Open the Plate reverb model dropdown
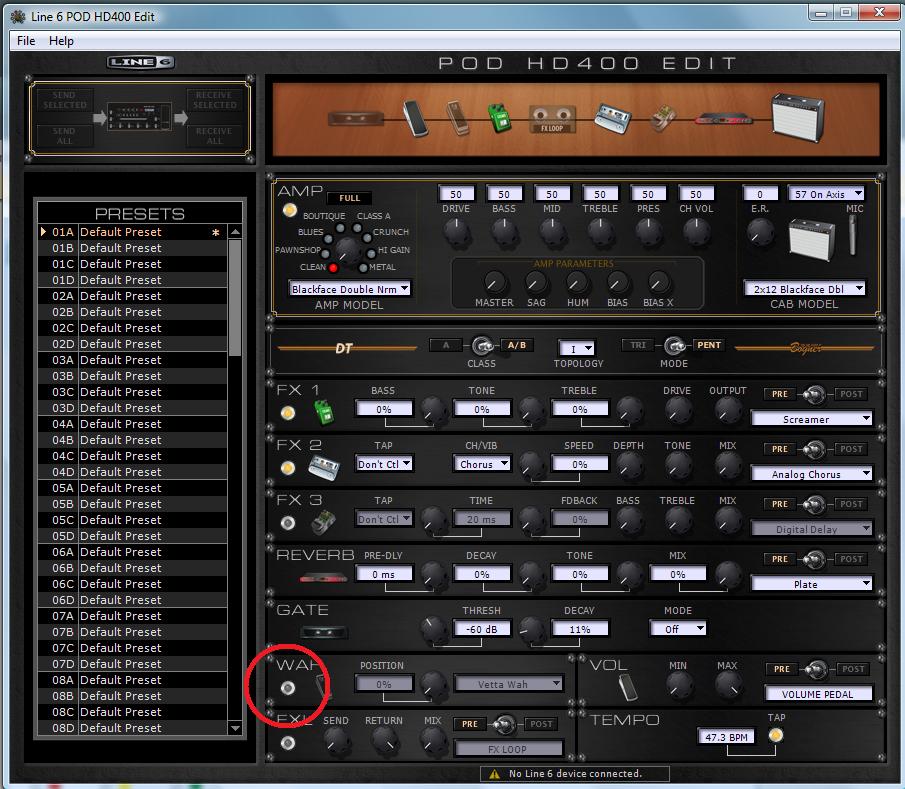Viewport: 905px width, 789px height. [811, 584]
